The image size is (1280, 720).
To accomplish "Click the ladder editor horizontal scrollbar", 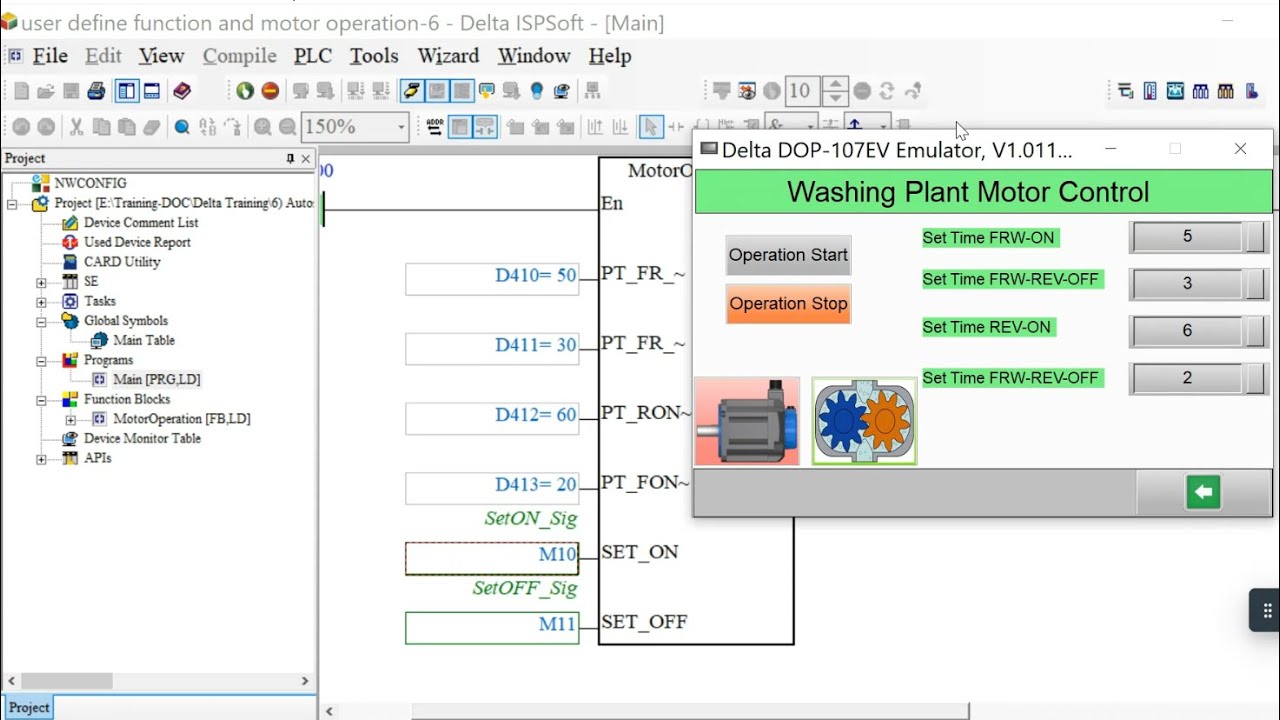I will 690,712.
